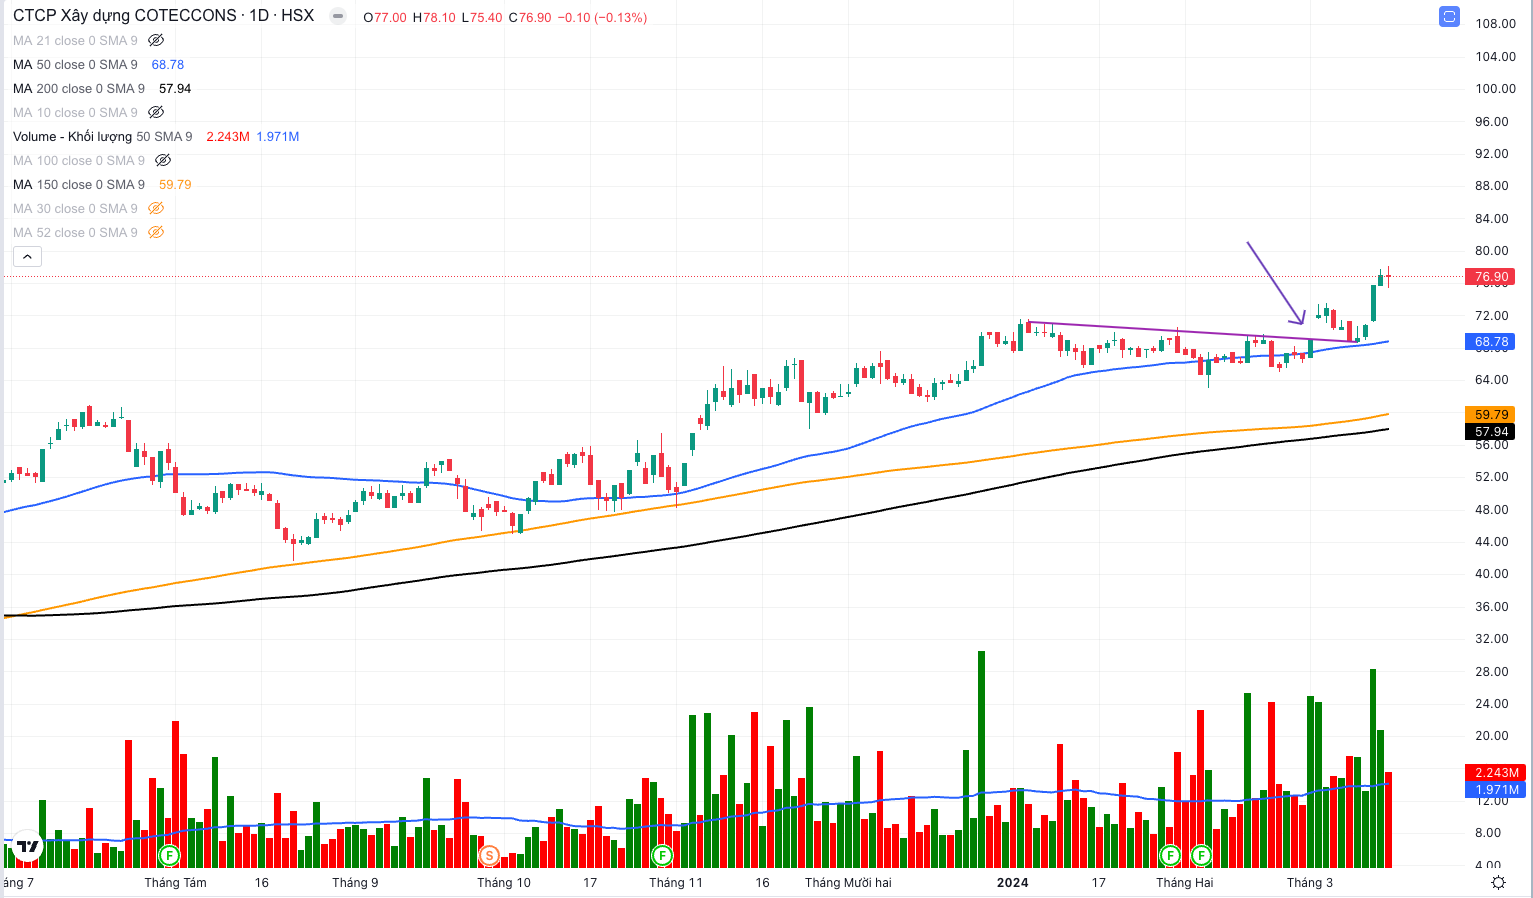Click the 96.00 price scale label
This screenshot has width=1533, height=898.
(1492, 122)
